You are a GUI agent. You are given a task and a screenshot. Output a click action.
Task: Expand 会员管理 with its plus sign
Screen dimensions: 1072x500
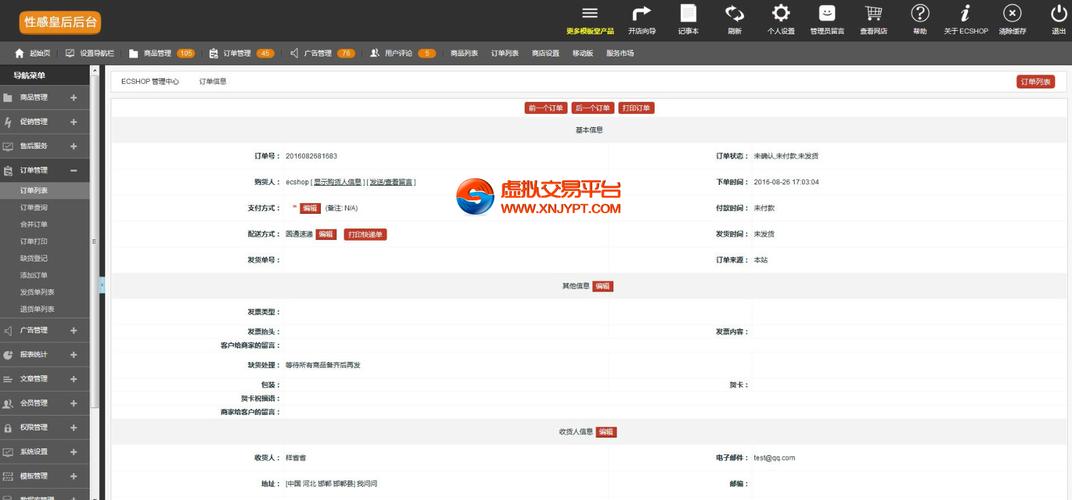74,404
